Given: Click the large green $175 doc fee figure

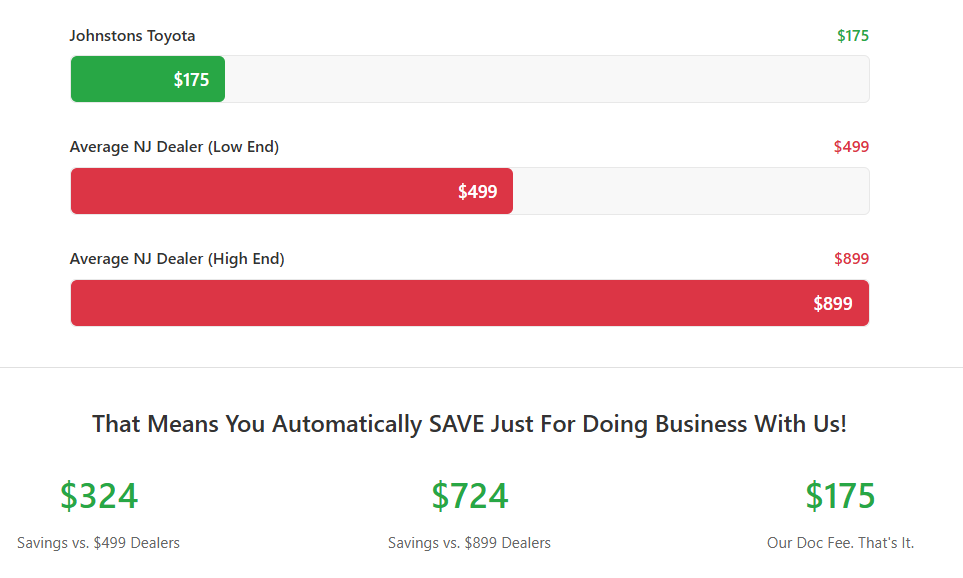Looking at the screenshot, I should coord(840,496).
